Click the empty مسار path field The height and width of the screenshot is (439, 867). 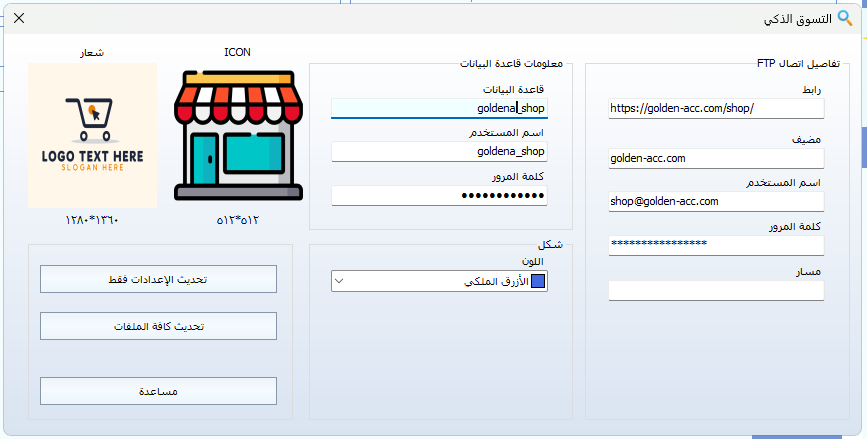(x=715, y=290)
